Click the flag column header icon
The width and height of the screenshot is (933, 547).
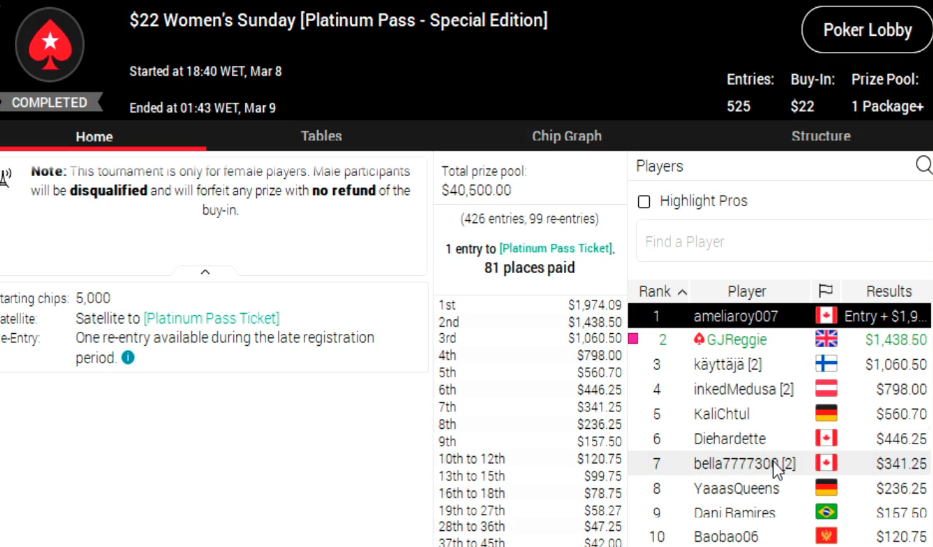click(825, 291)
